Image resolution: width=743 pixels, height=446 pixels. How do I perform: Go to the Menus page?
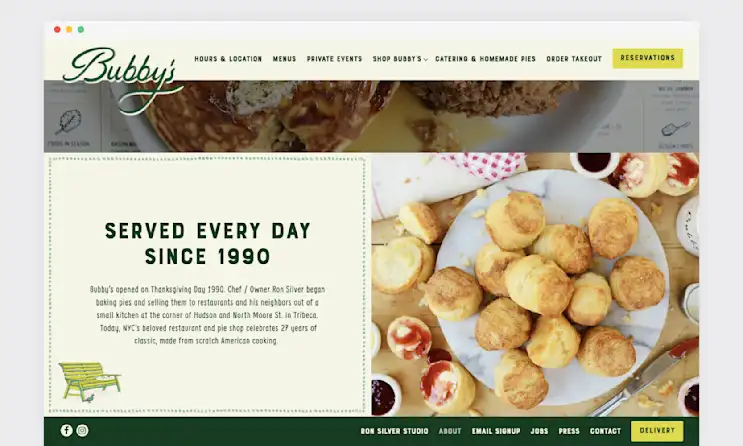click(284, 59)
